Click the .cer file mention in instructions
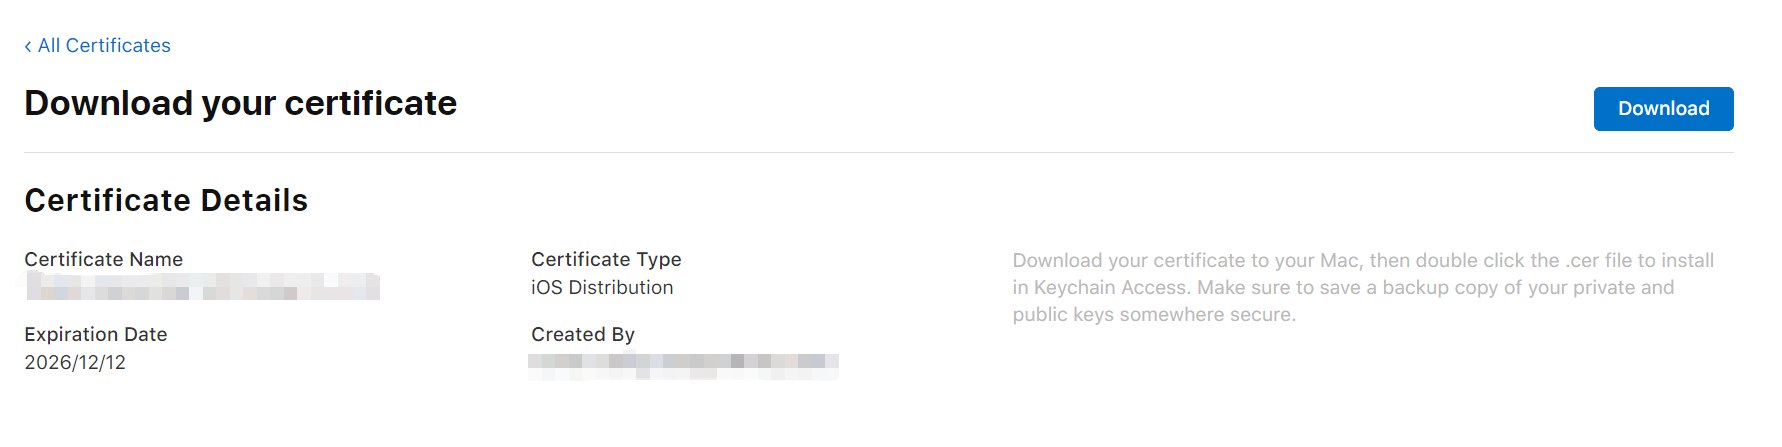This screenshot has width=1782, height=447. tap(1598, 260)
